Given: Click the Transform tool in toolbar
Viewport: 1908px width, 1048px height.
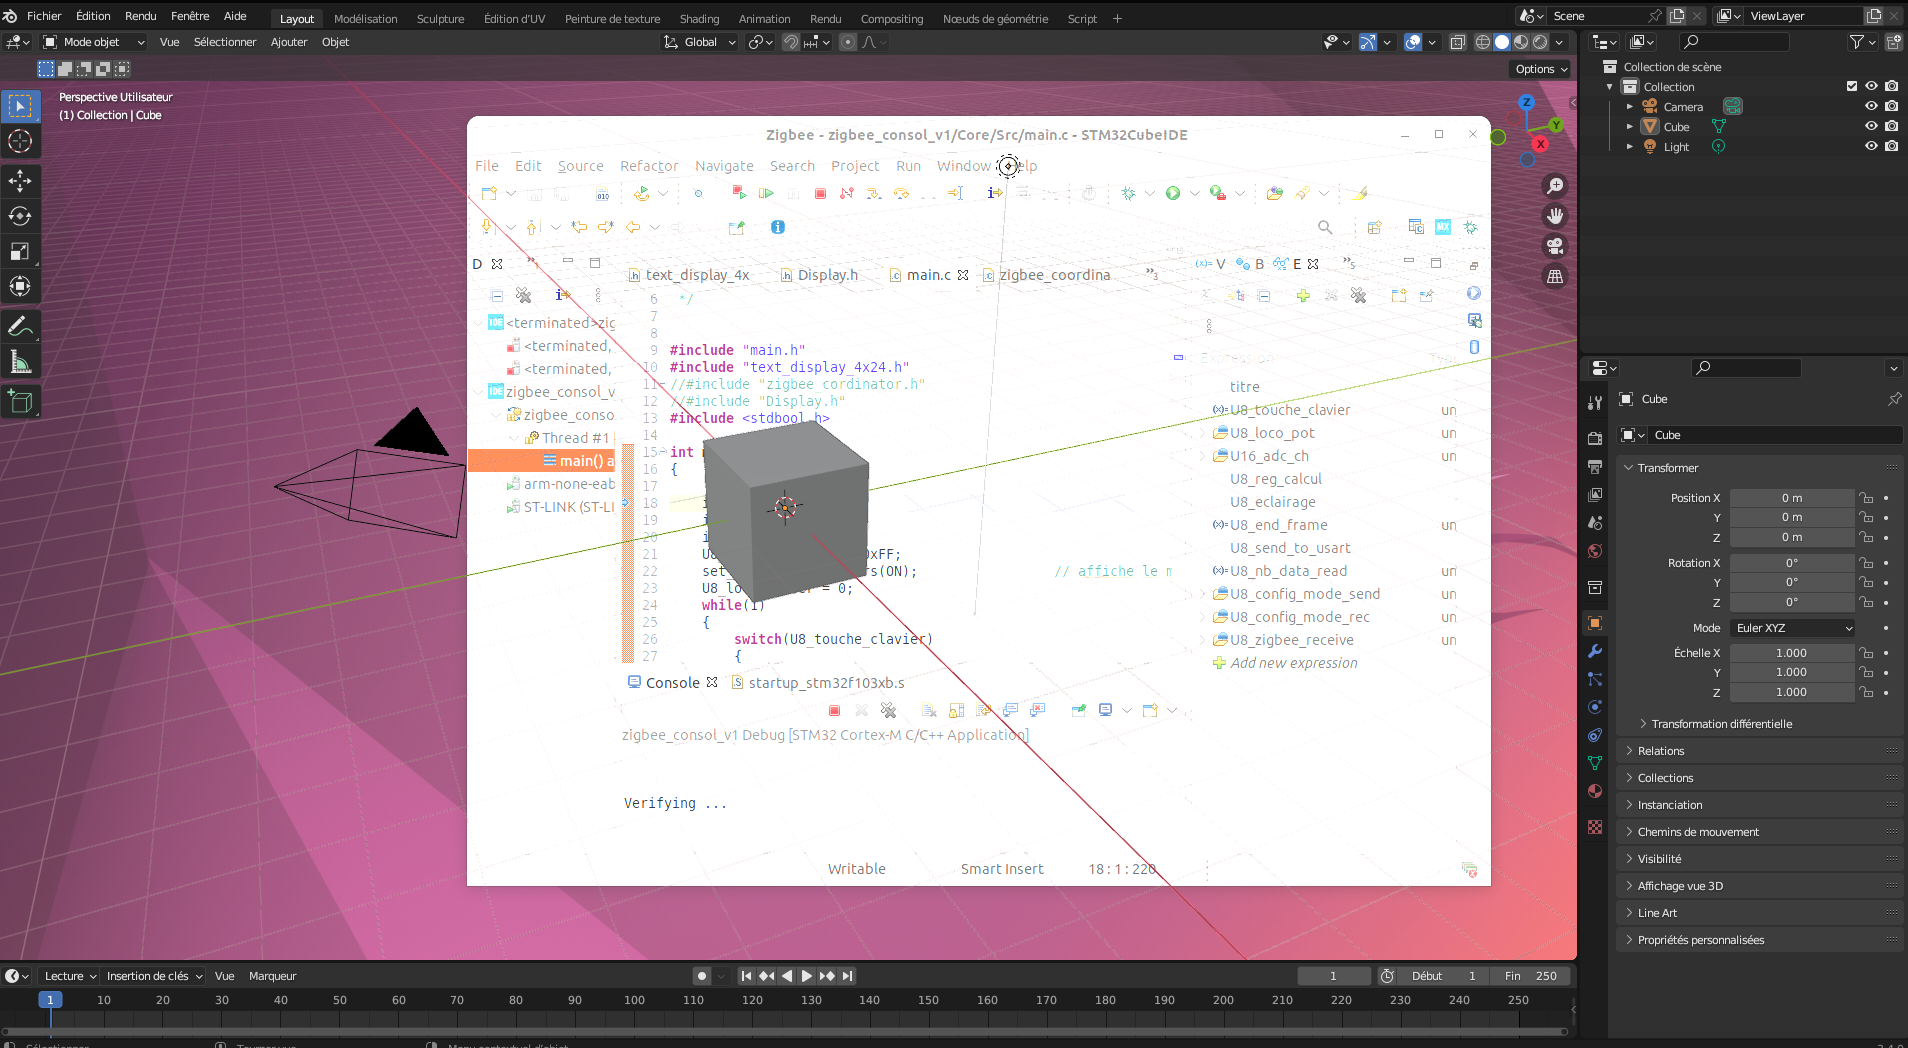Looking at the screenshot, I should tap(20, 286).
